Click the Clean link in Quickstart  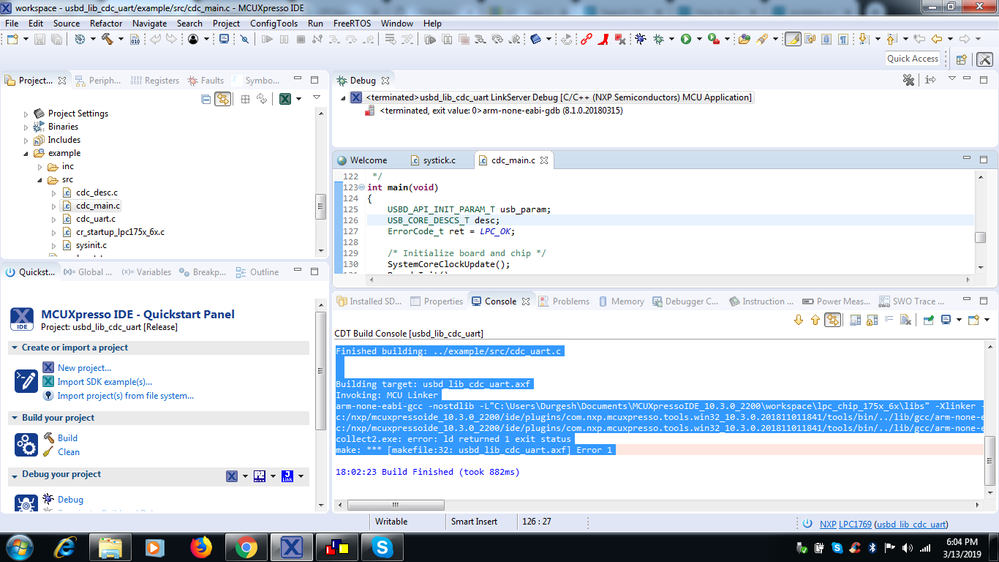coord(69,452)
